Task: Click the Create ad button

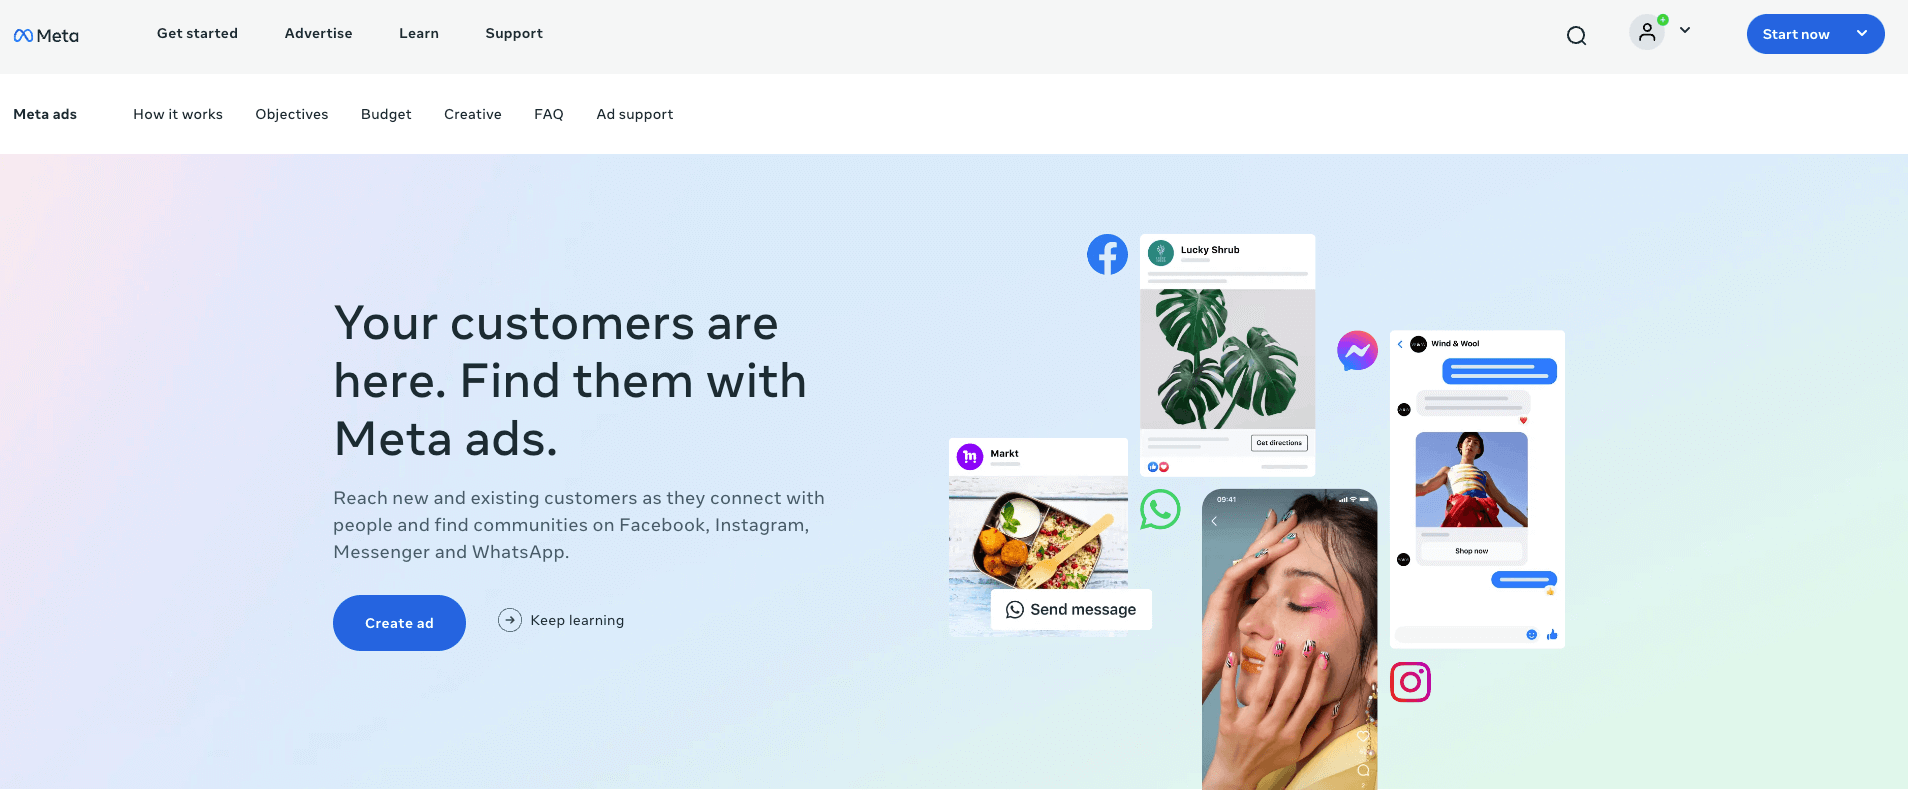Action: (x=399, y=623)
